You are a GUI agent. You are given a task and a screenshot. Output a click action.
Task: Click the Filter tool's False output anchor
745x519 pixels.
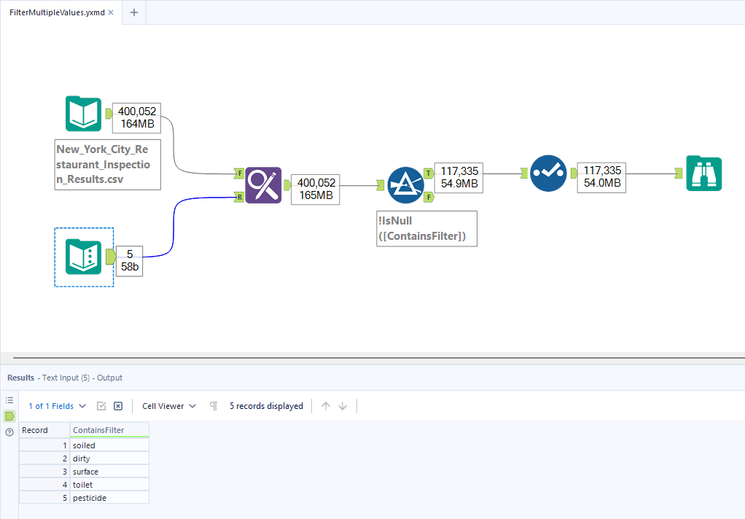click(x=429, y=197)
